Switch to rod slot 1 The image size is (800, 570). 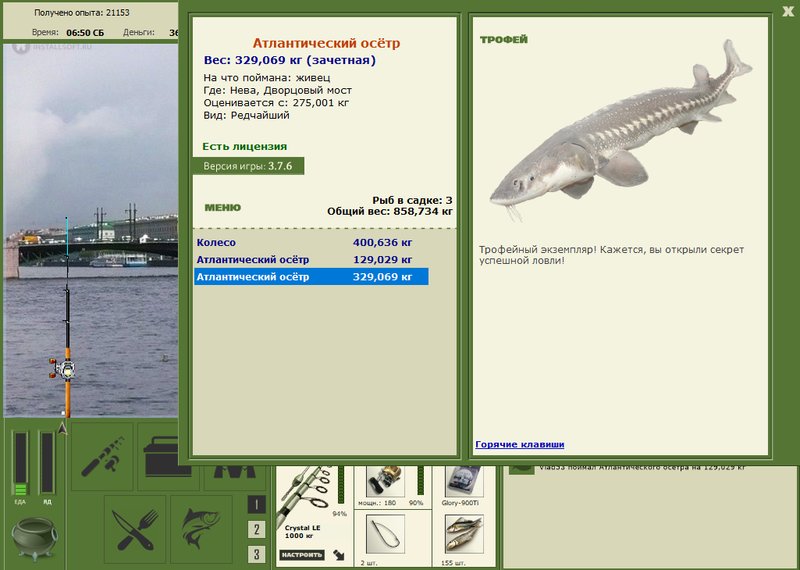coord(256,505)
